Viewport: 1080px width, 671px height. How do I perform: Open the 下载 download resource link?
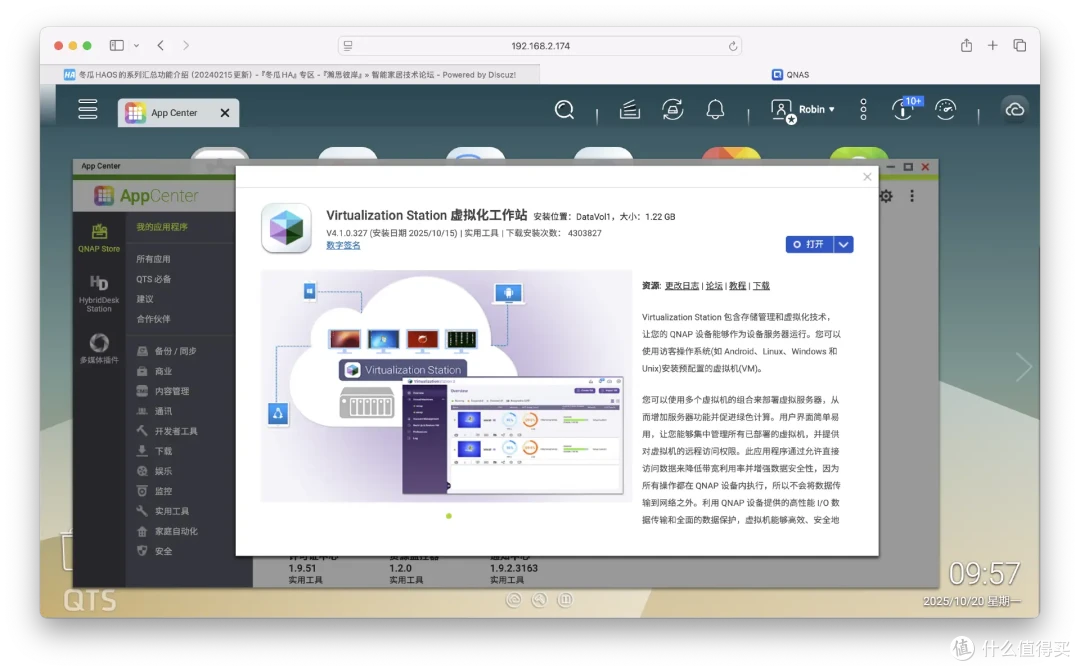pyautogui.click(x=761, y=286)
